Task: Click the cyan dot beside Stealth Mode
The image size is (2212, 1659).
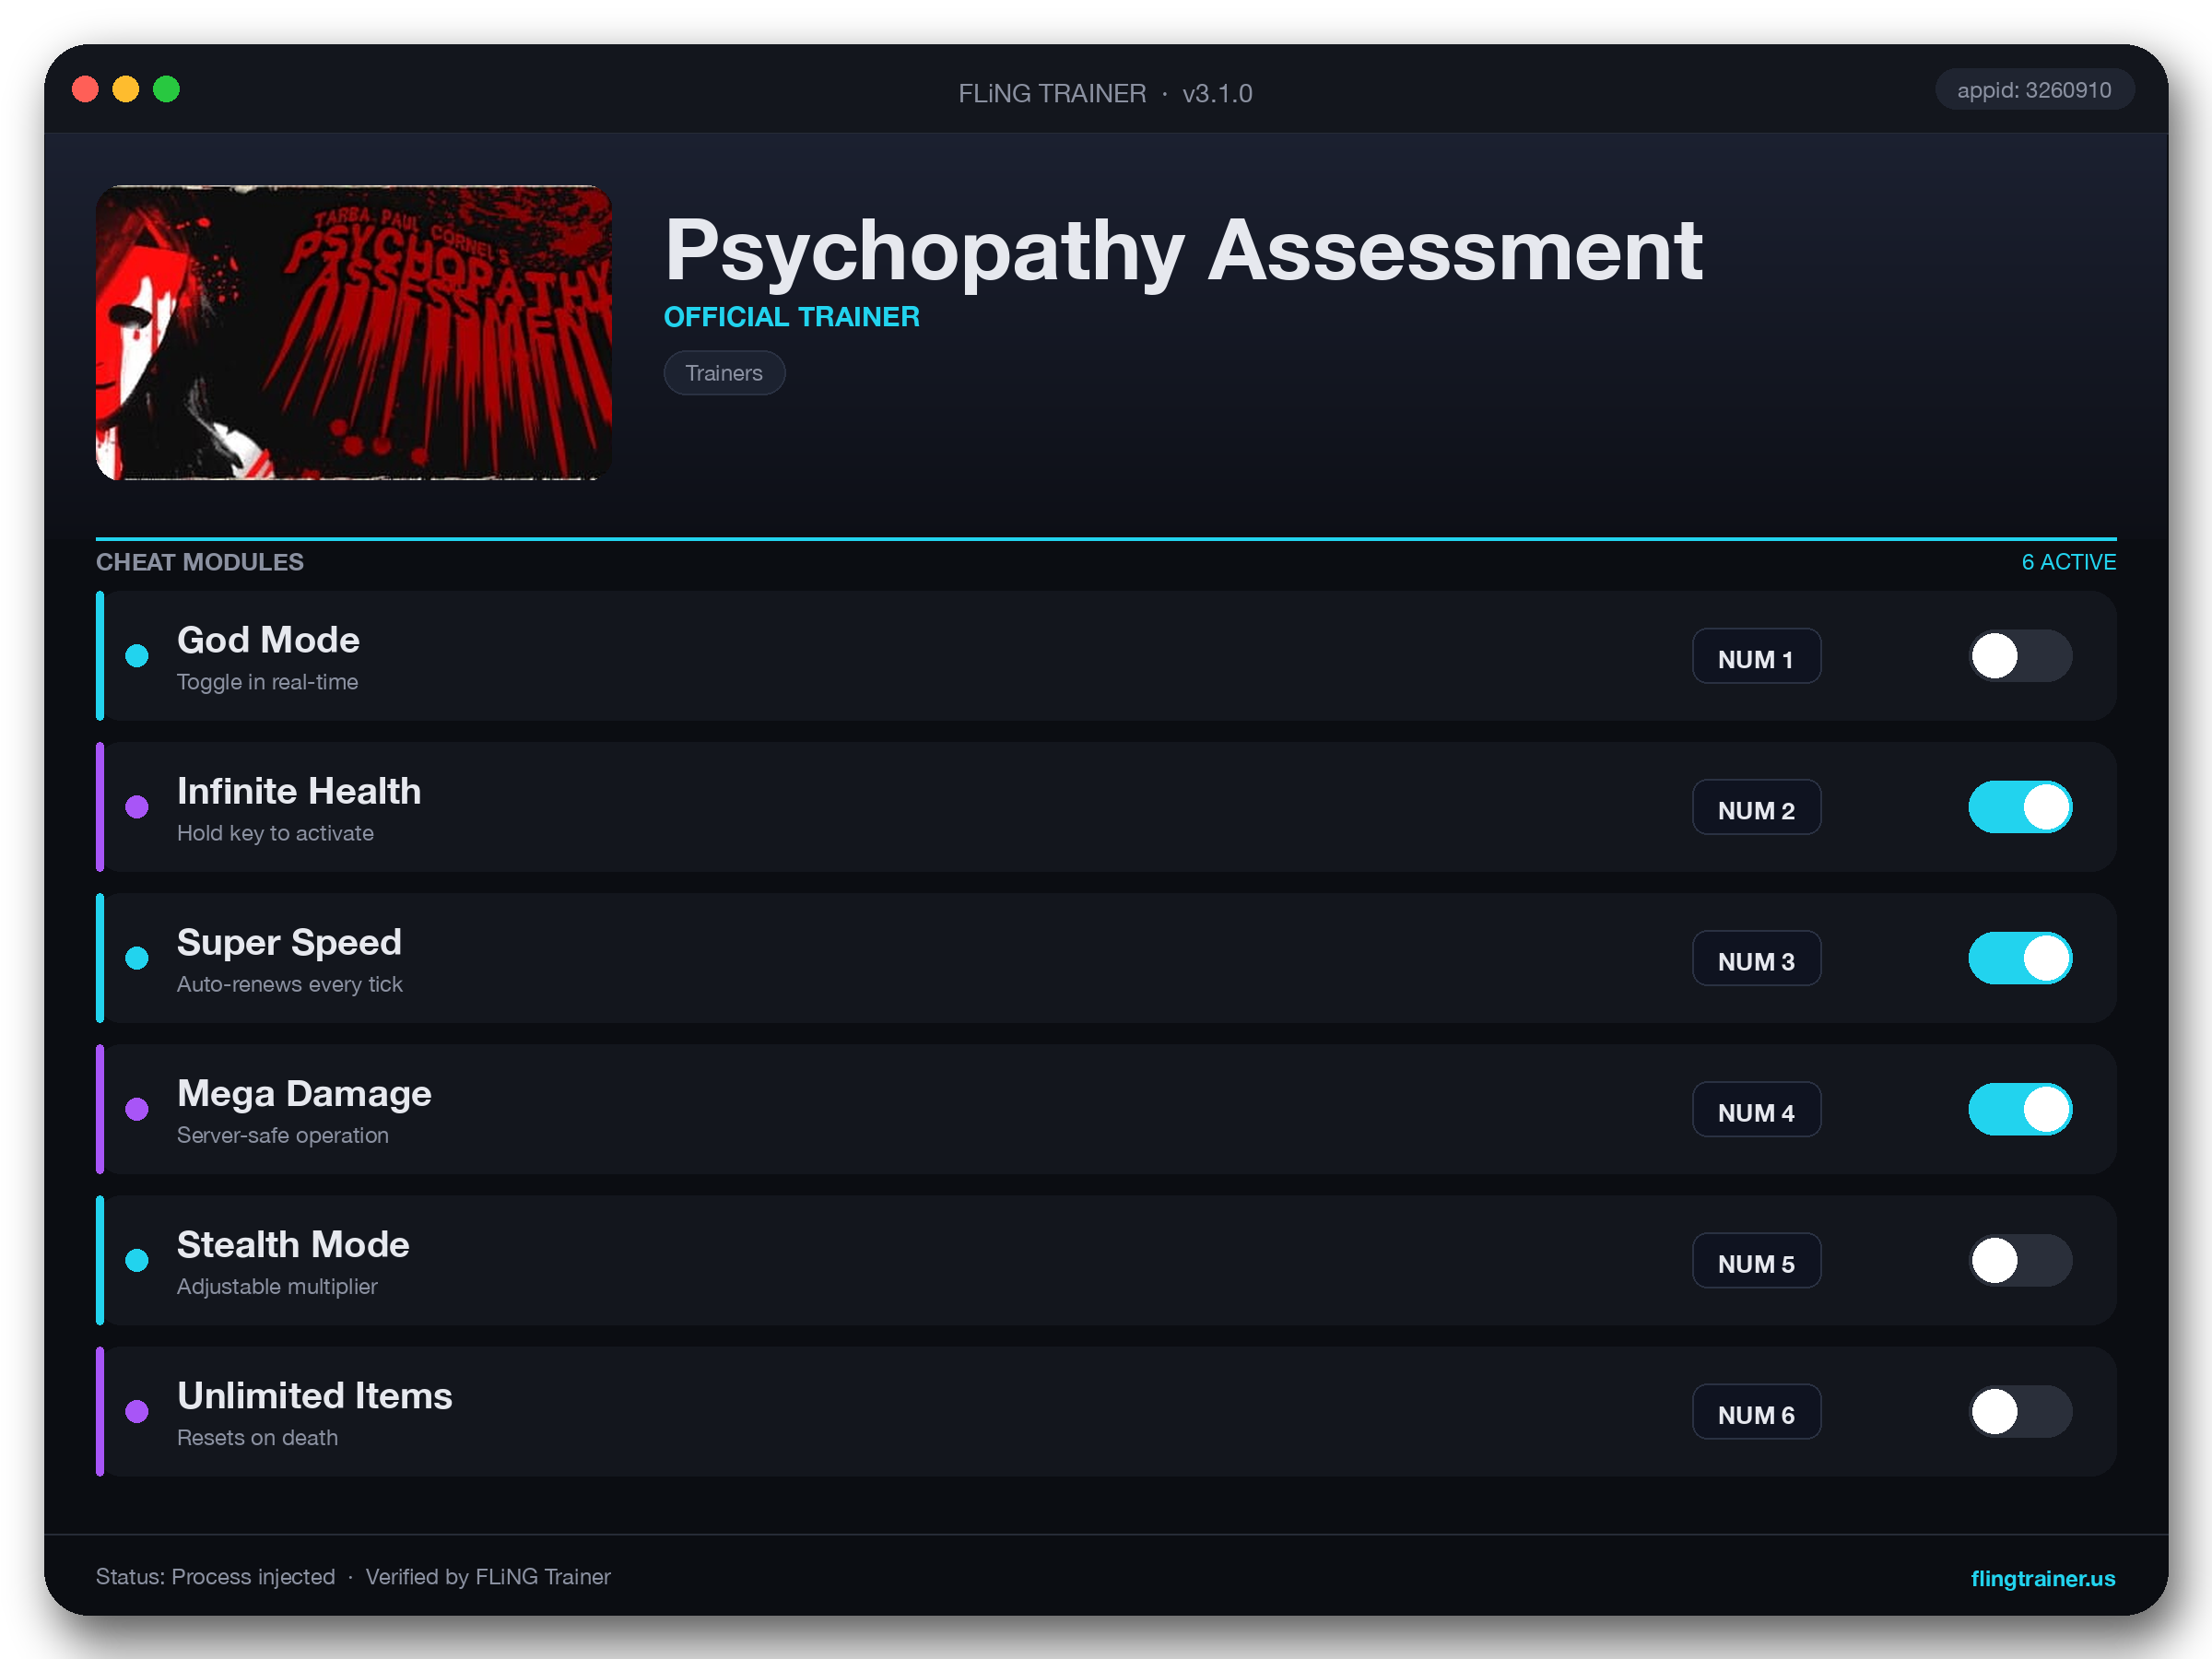Action: (x=137, y=1260)
